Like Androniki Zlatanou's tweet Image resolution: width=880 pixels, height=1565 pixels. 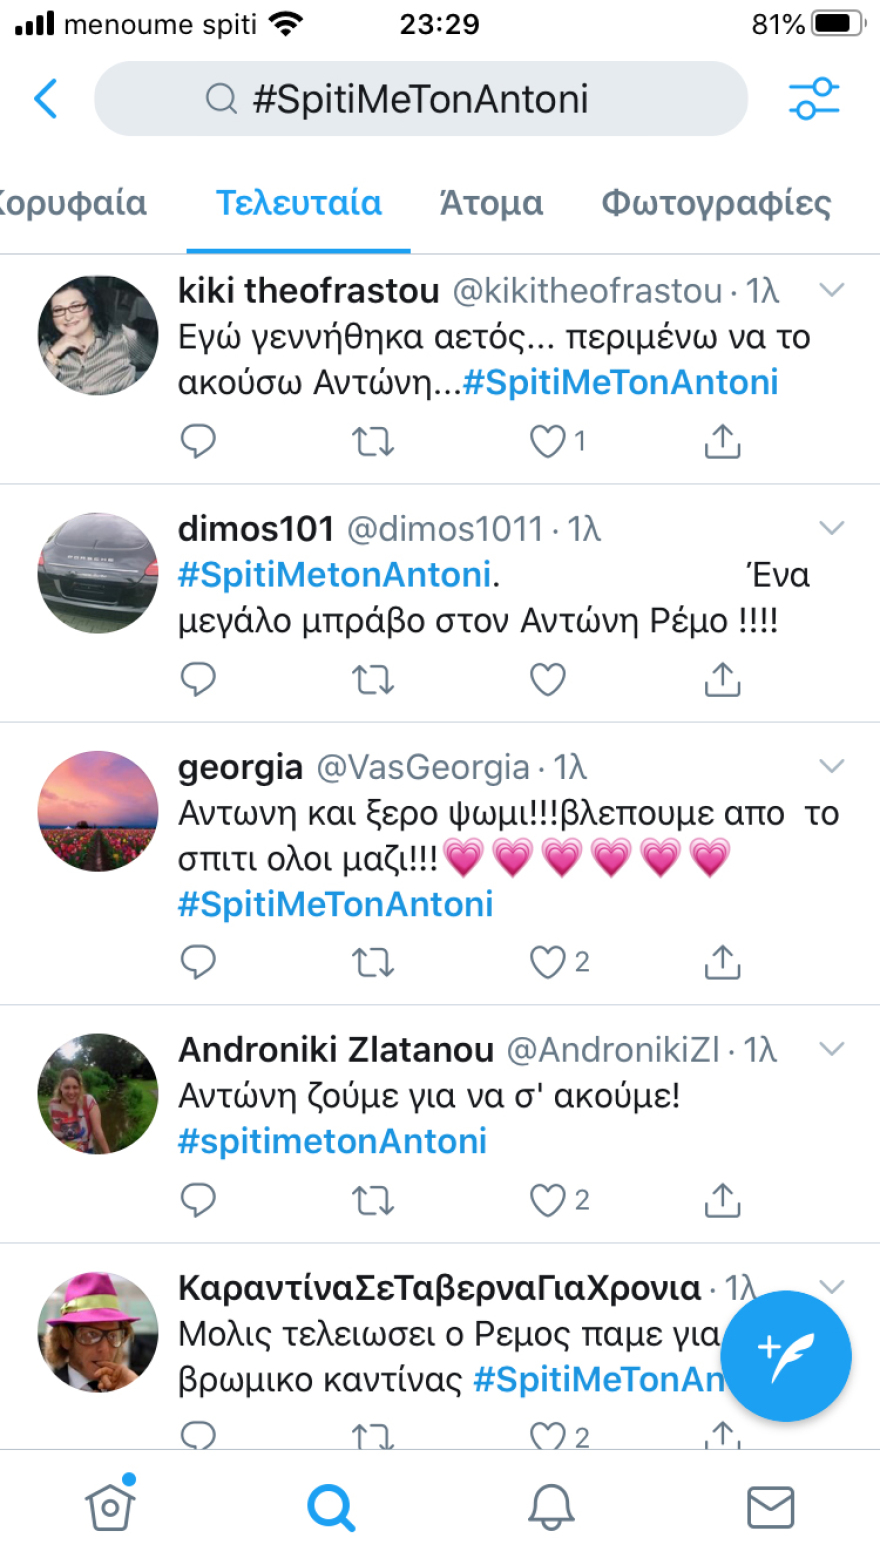pyautogui.click(x=546, y=1200)
